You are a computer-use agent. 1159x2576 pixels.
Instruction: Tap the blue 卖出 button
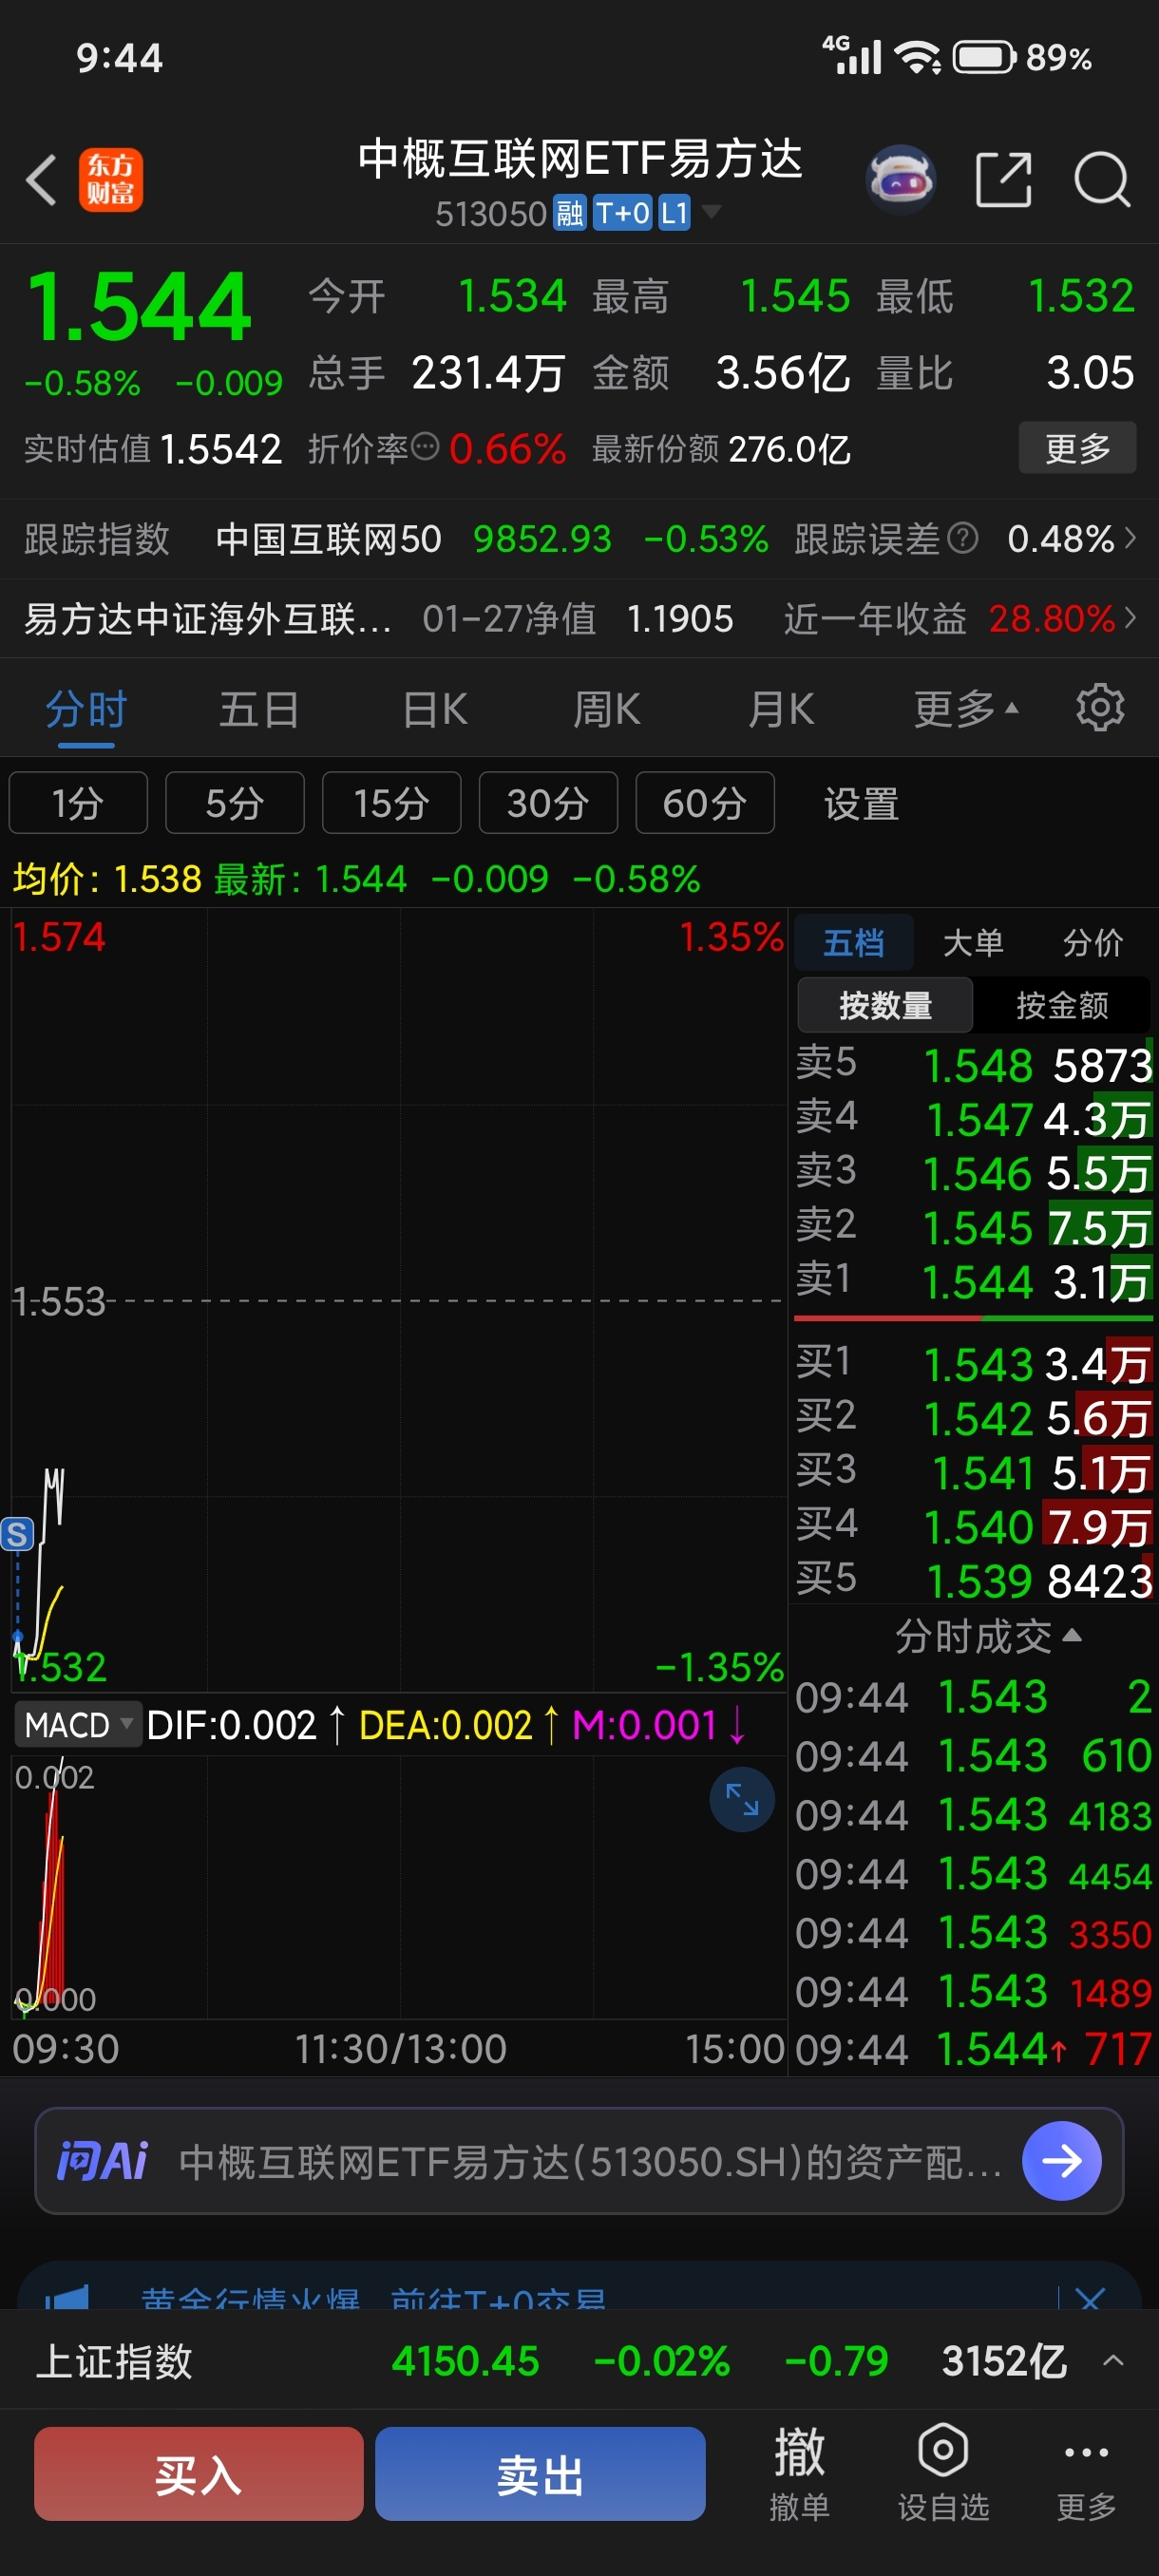point(540,2473)
